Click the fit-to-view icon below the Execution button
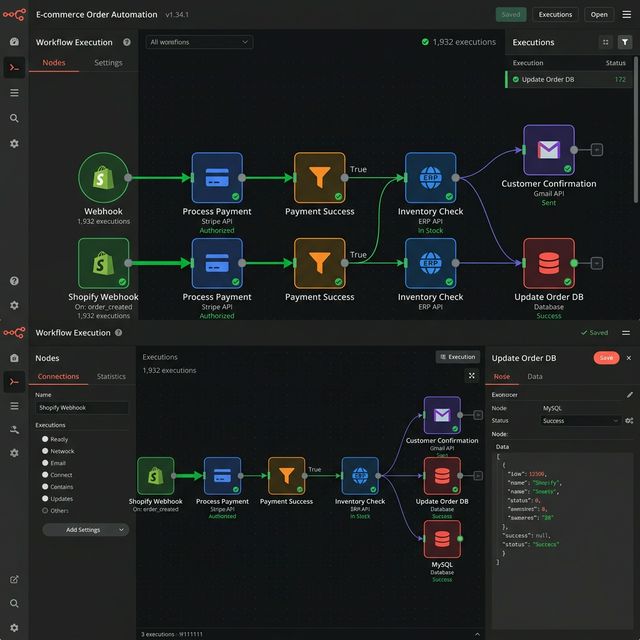Screen dimensions: 640x640 click(471, 376)
